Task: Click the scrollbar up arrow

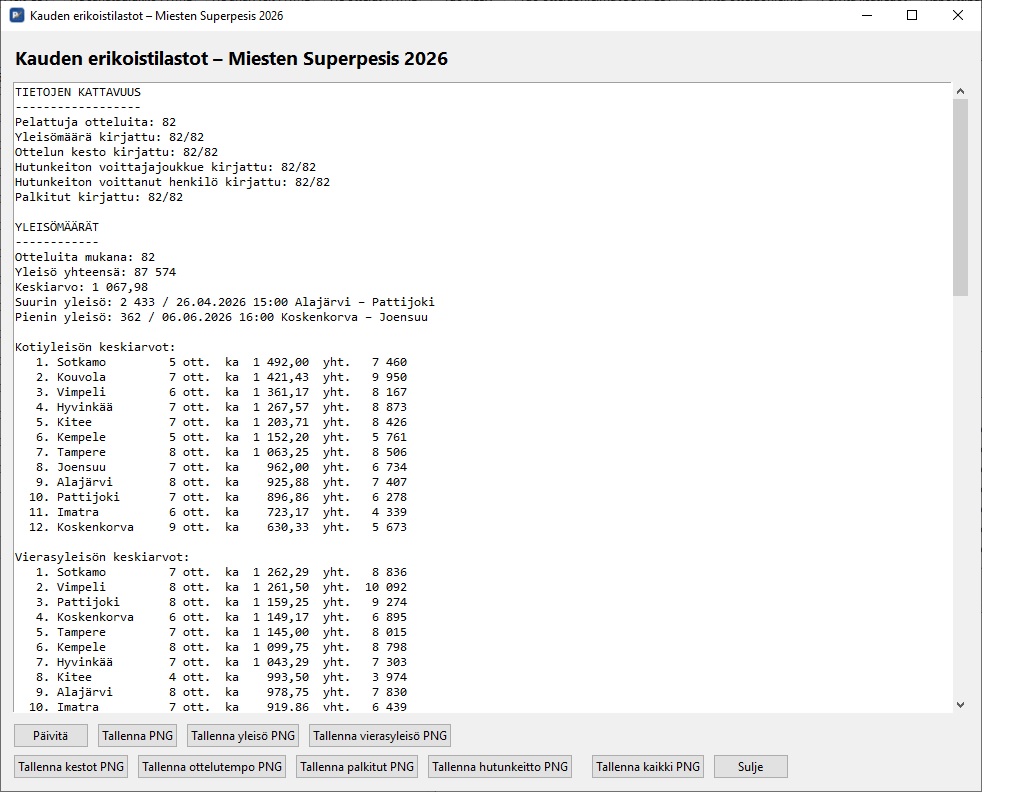Action: [x=960, y=91]
